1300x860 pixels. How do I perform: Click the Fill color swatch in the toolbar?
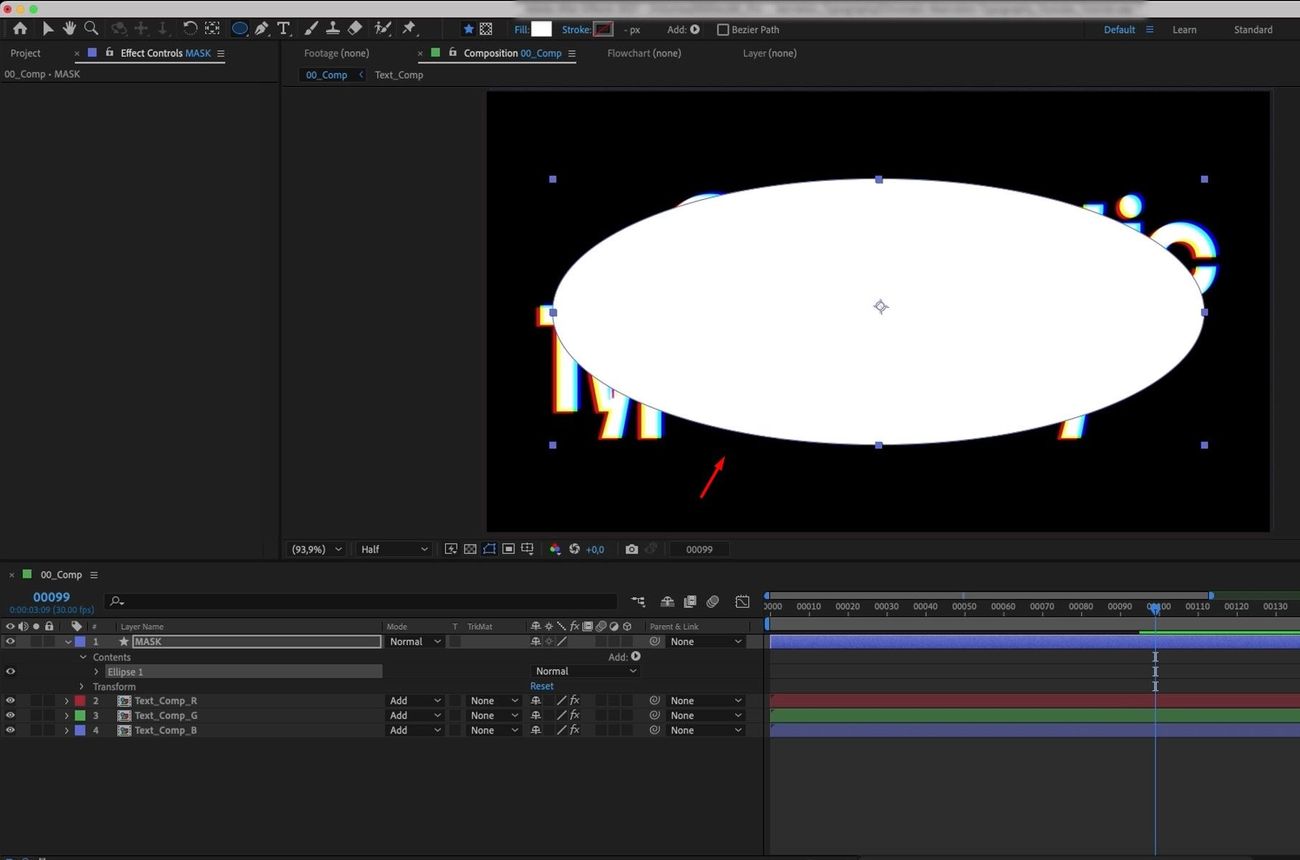click(x=541, y=29)
